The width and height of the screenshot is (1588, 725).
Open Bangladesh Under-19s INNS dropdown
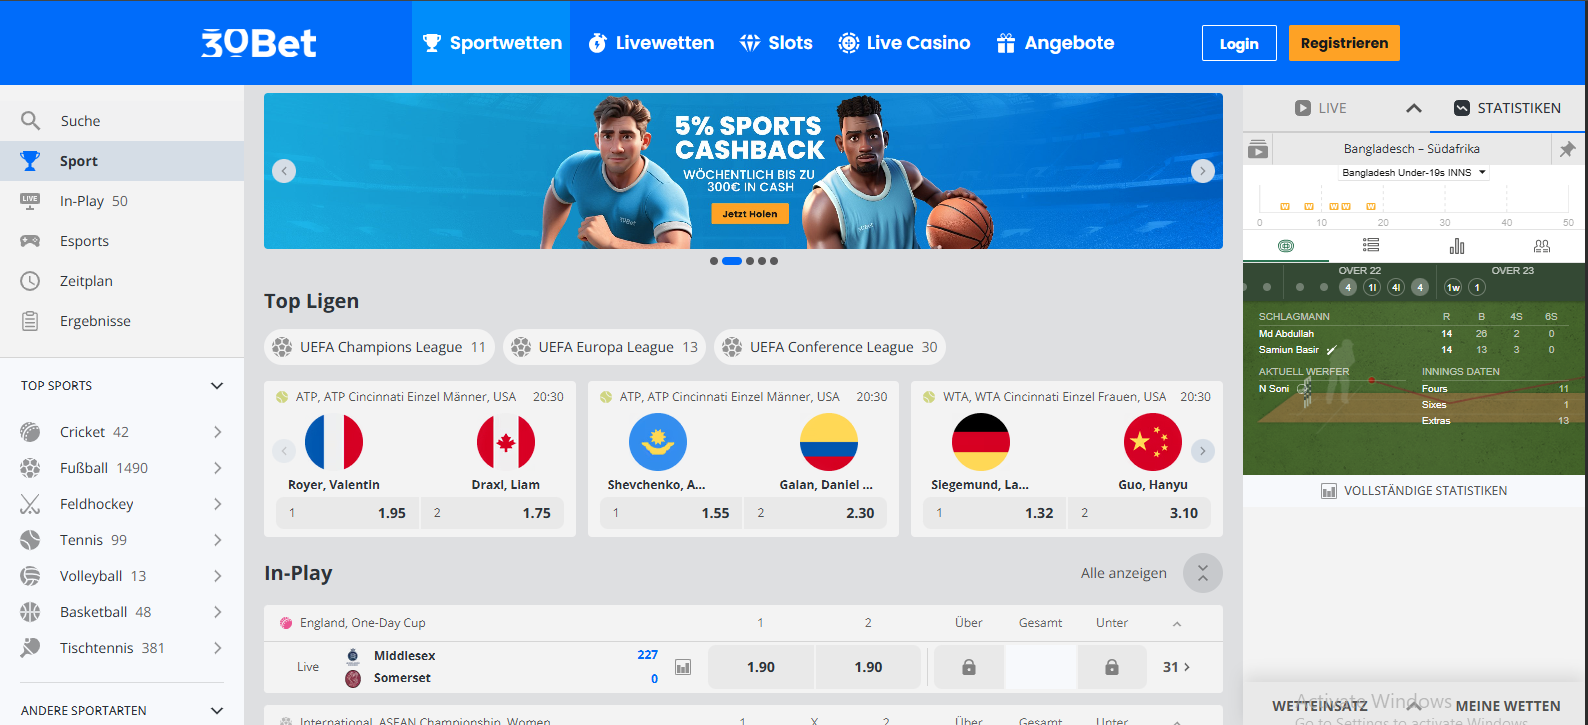[1413, 173]
